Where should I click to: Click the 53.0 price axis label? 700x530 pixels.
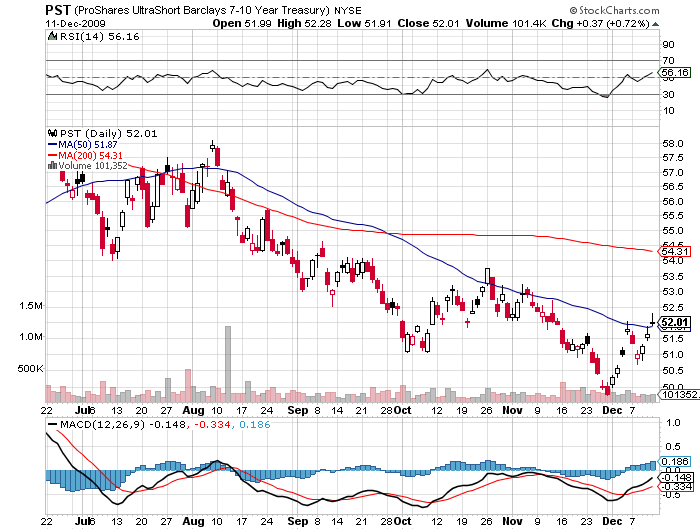[x=673, y=292]
